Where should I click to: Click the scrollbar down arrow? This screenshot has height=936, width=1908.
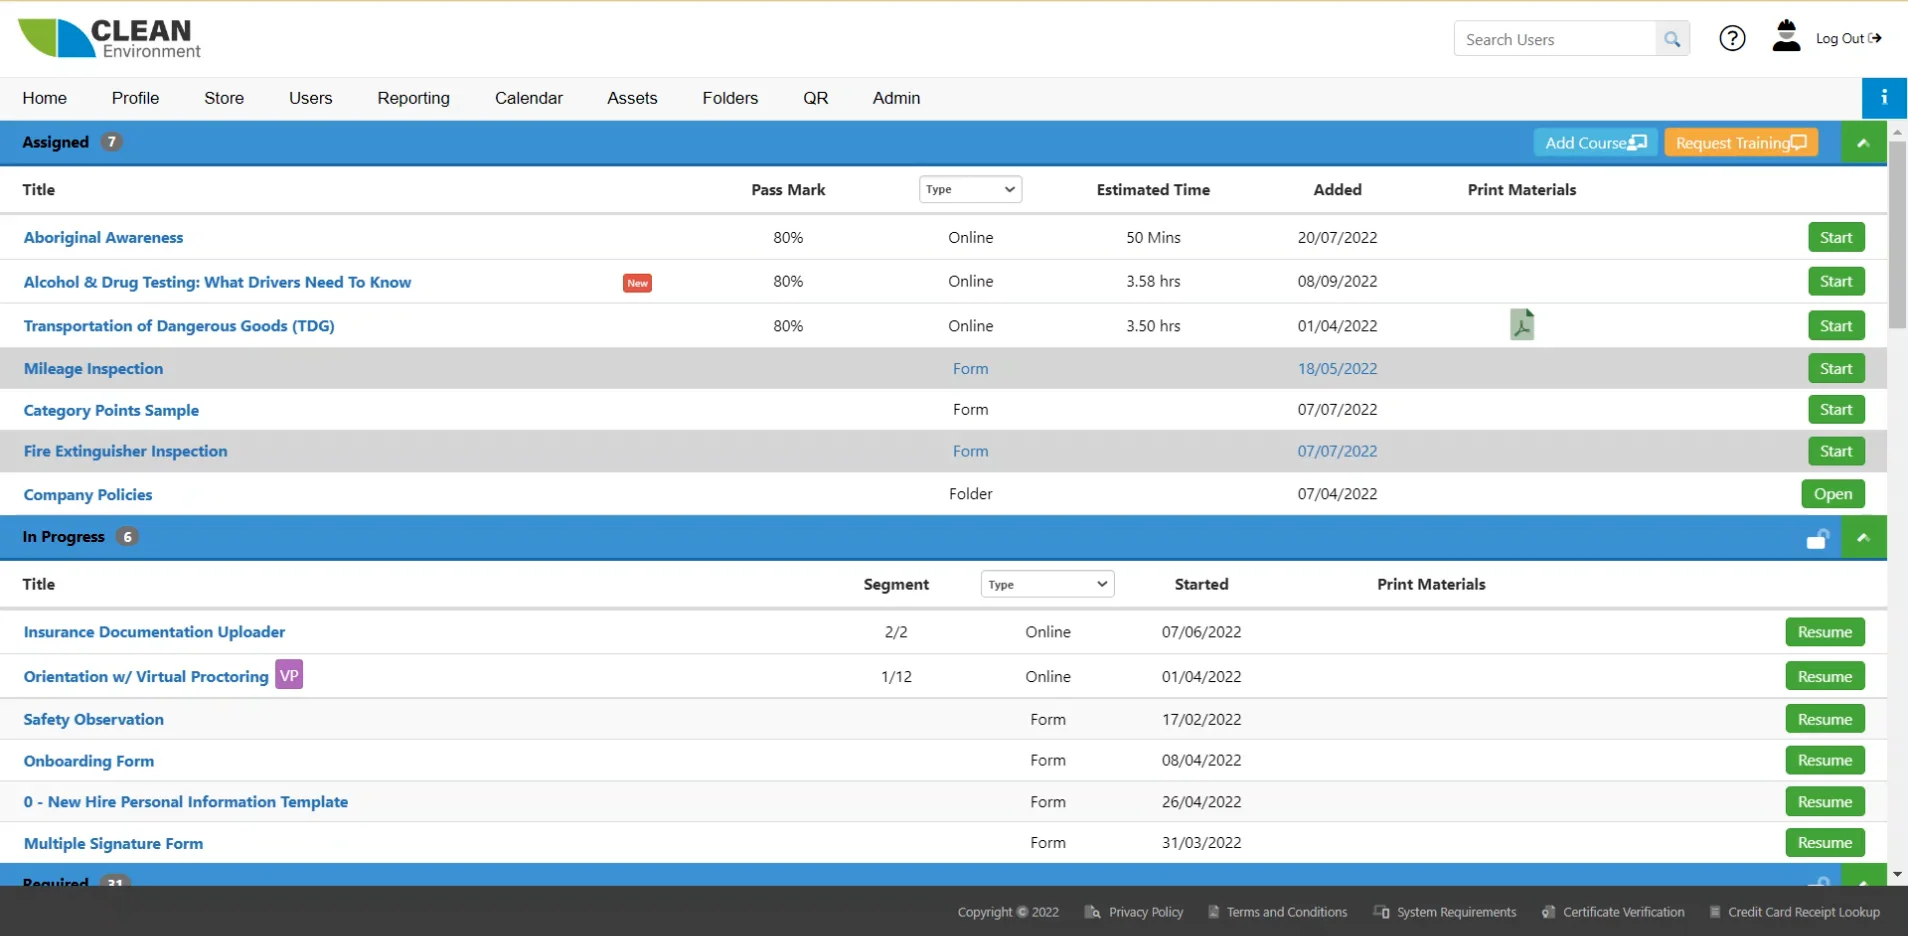1896,874
